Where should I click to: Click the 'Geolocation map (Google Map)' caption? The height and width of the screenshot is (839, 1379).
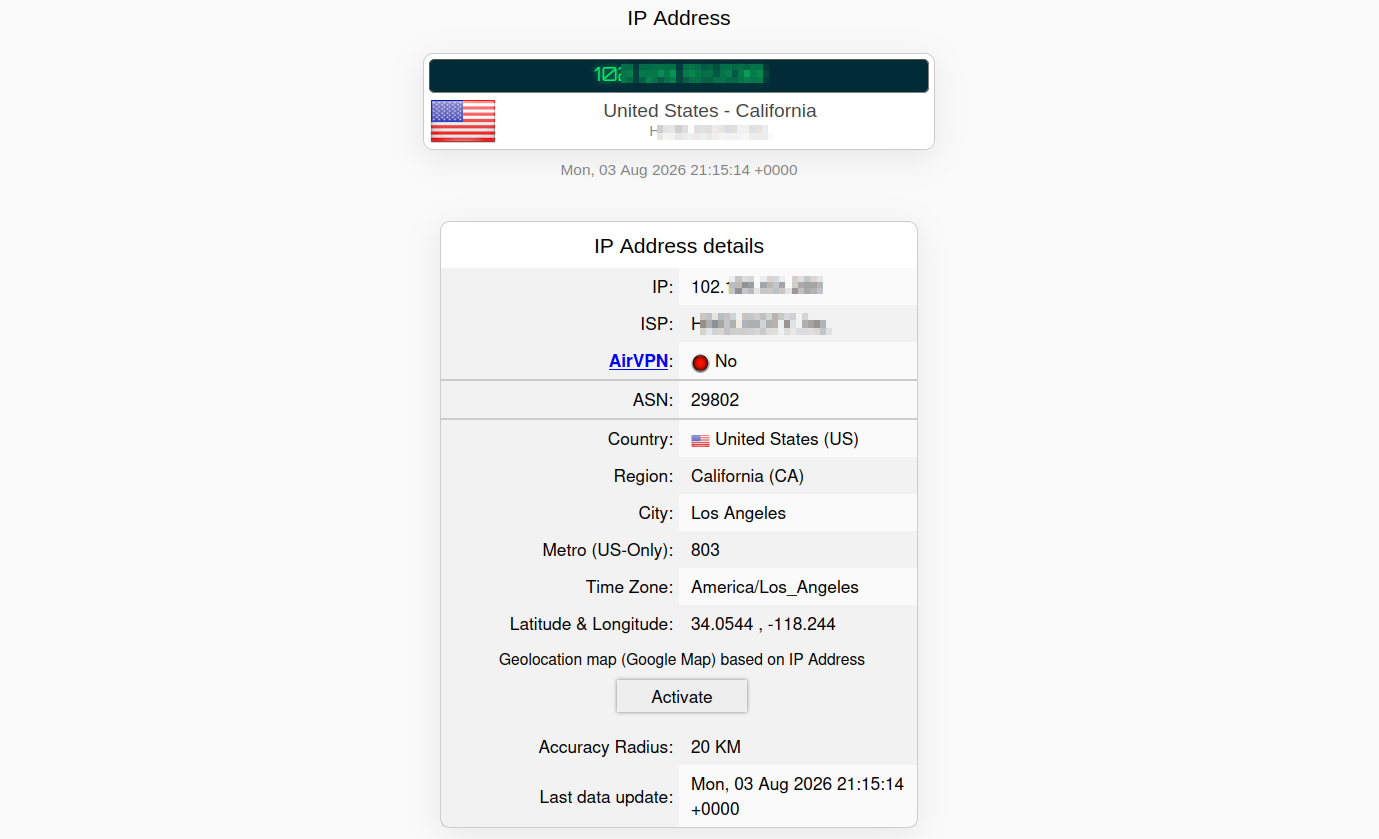pos(682,659)
